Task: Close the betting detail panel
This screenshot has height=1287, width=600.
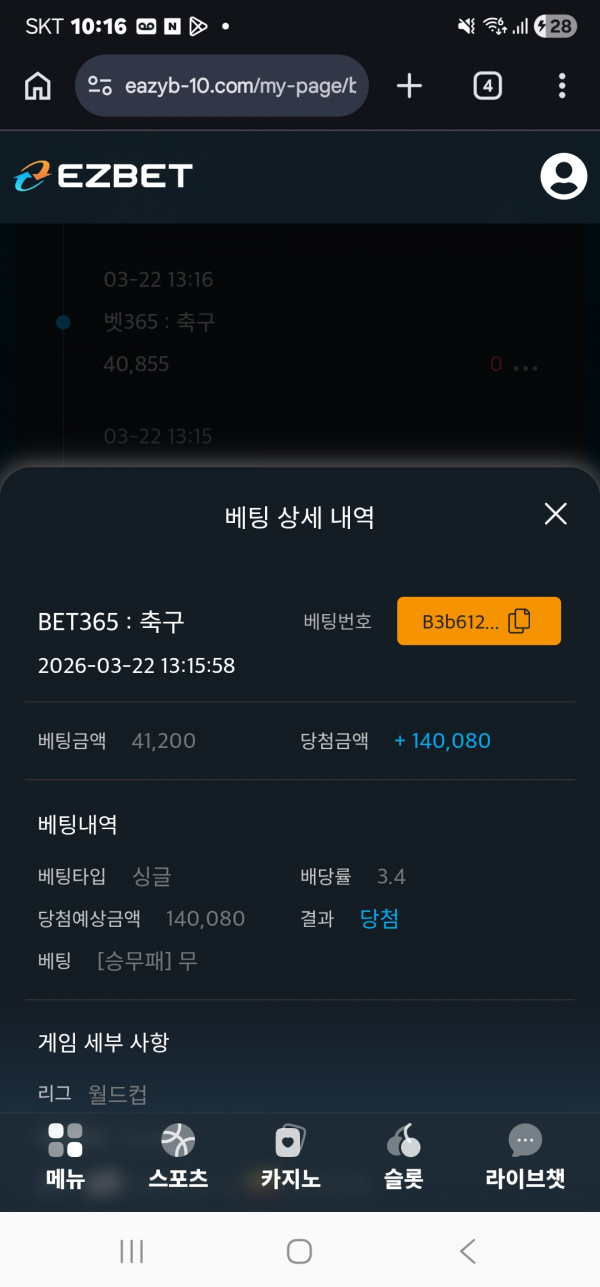Action: pyautogui.click(x=555, y=514)
